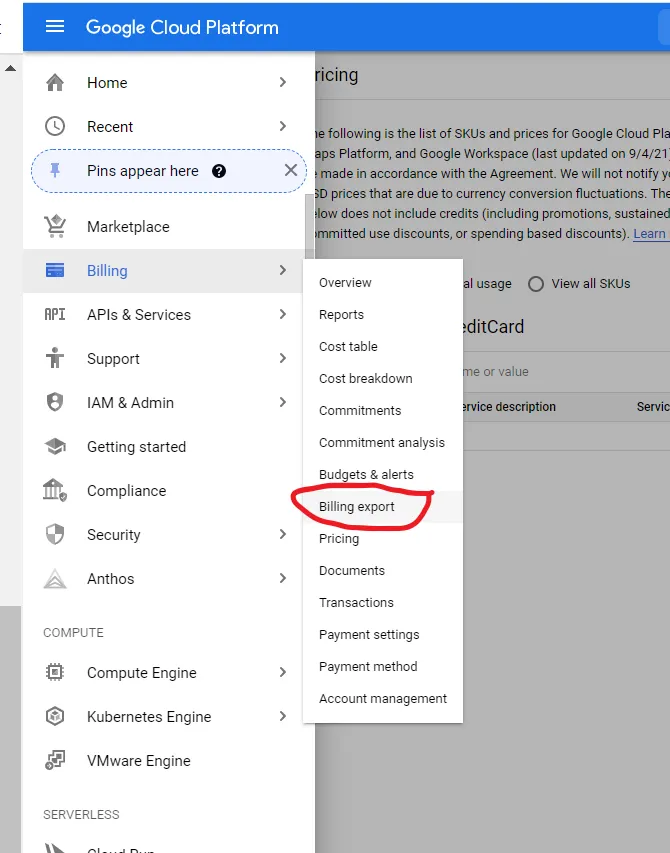Expand the APIs & Services chevron
The width and height of the screenshot is (670, 853).
(x=282, y=314)
